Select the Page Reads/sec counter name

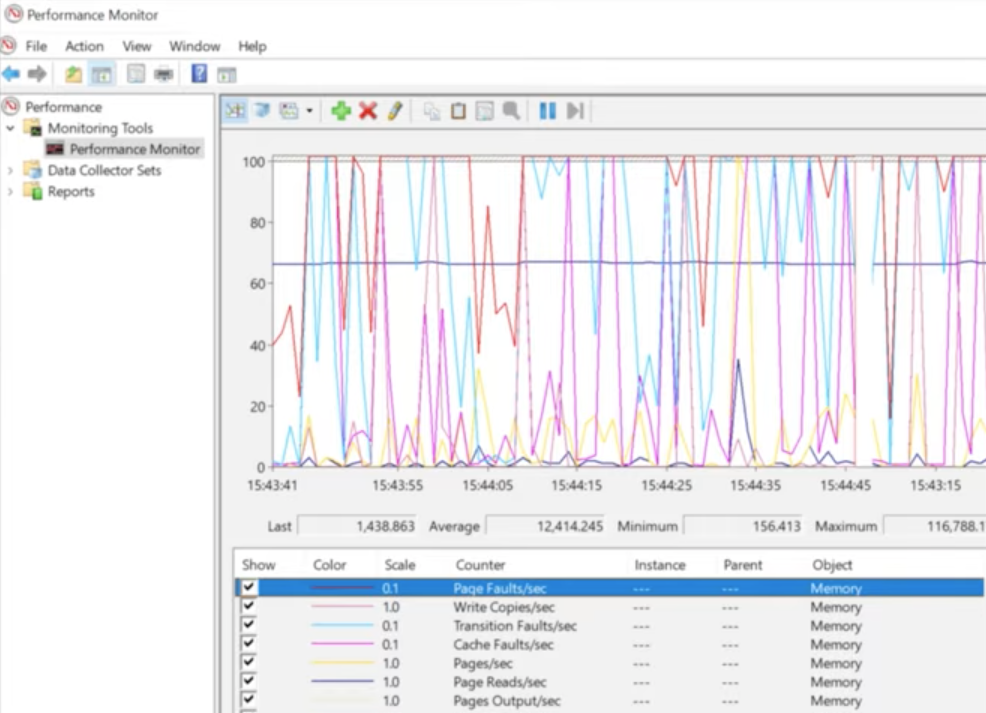click(x=499, y=682)
